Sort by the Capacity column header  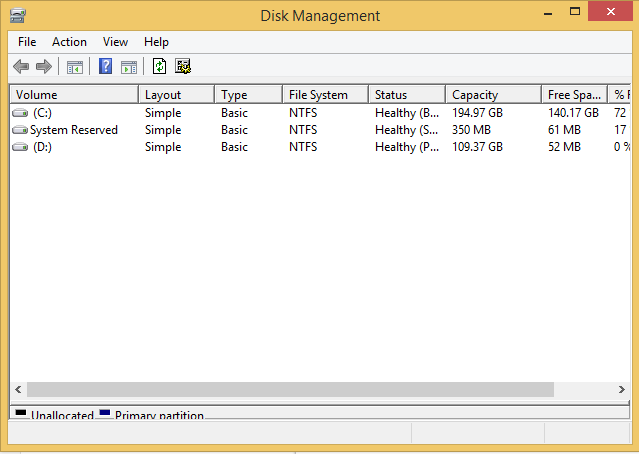click(x=494, y=95)
